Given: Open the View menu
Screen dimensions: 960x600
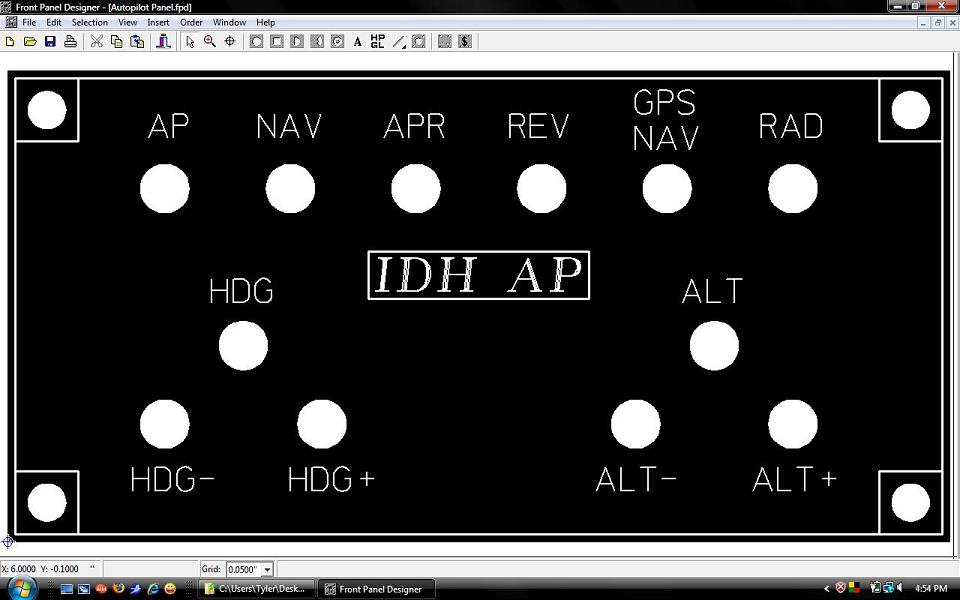Looking at the screenshot, I should pos(127,23).
